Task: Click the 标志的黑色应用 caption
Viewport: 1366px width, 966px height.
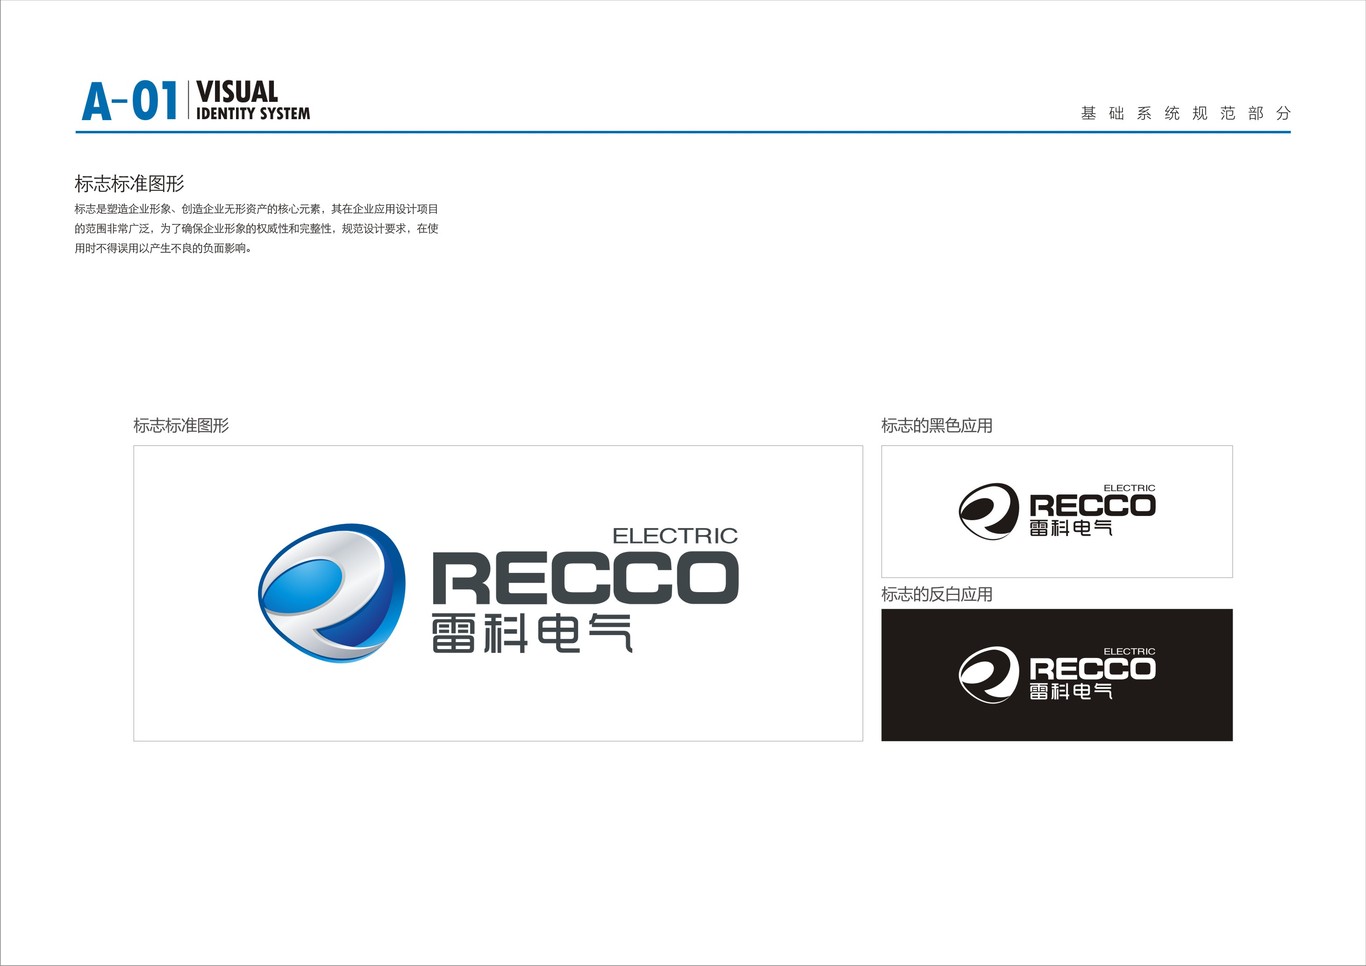Action: [x=937, y=426]
